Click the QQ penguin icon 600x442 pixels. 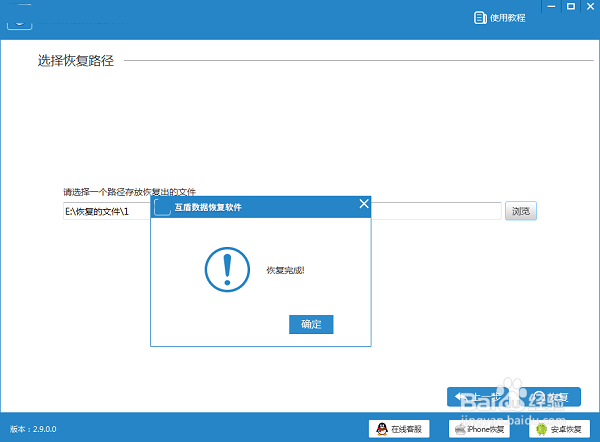382,429
